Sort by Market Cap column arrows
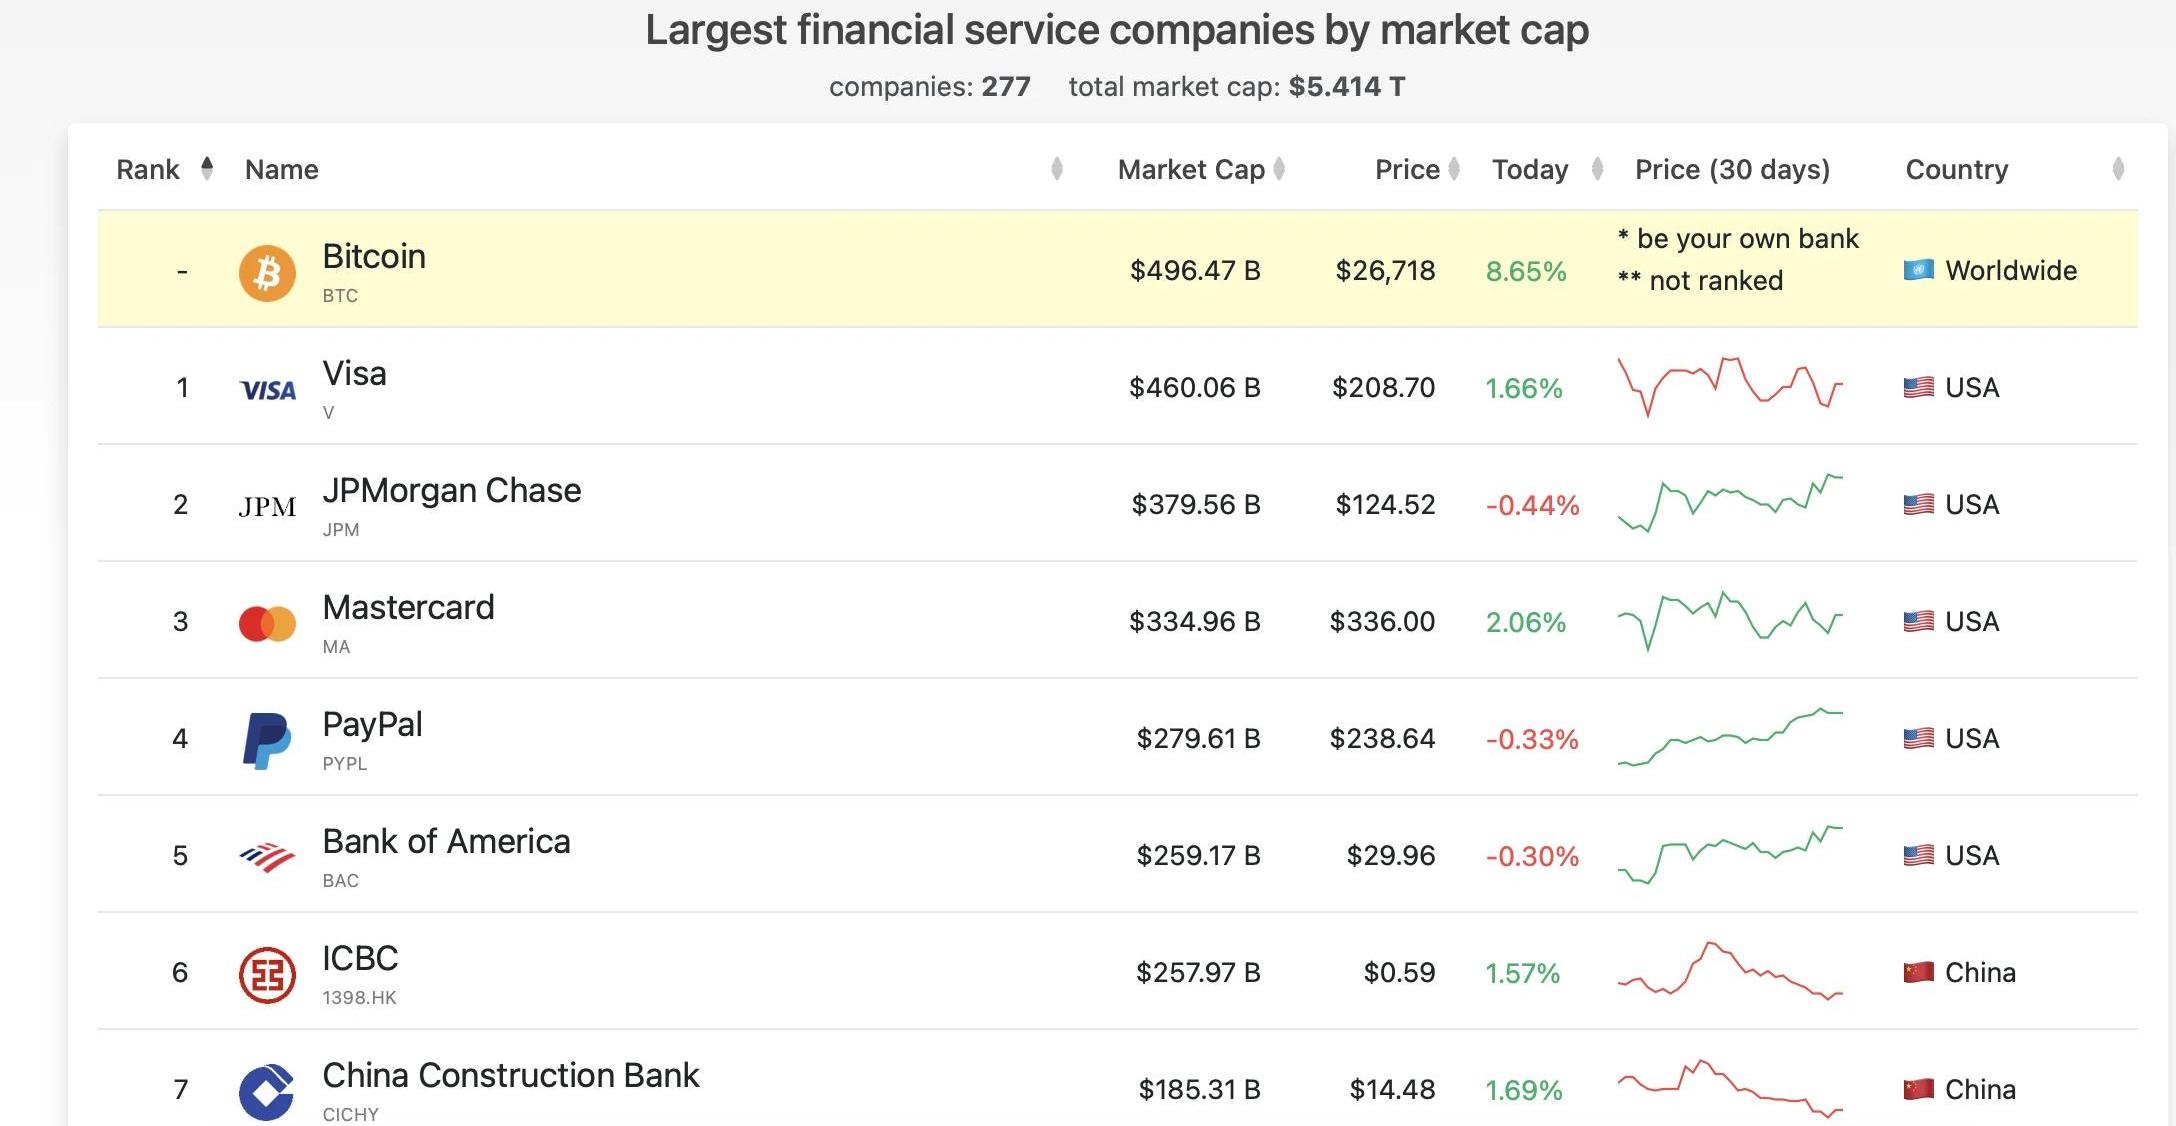 (x=1279, y=169)
